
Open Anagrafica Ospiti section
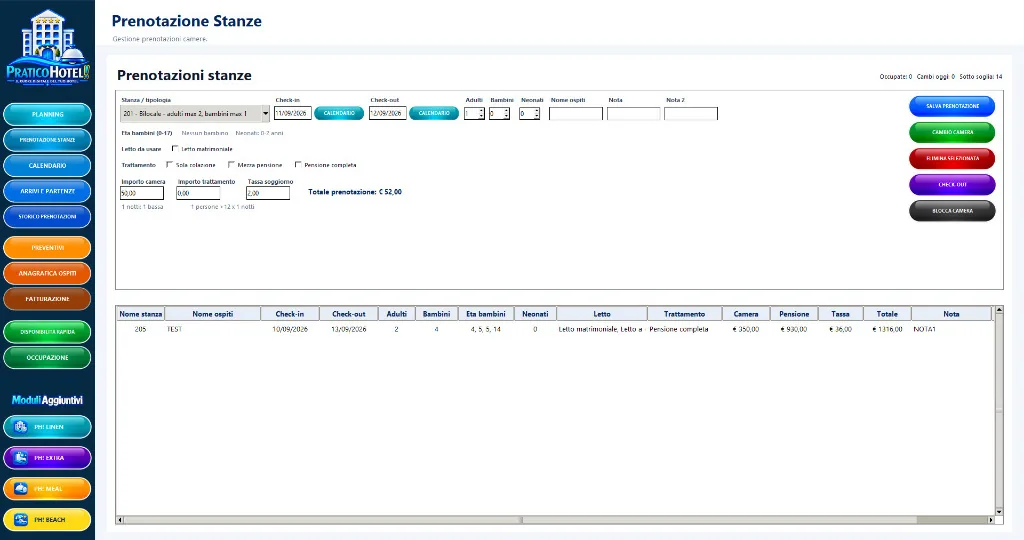click(47, 273)
